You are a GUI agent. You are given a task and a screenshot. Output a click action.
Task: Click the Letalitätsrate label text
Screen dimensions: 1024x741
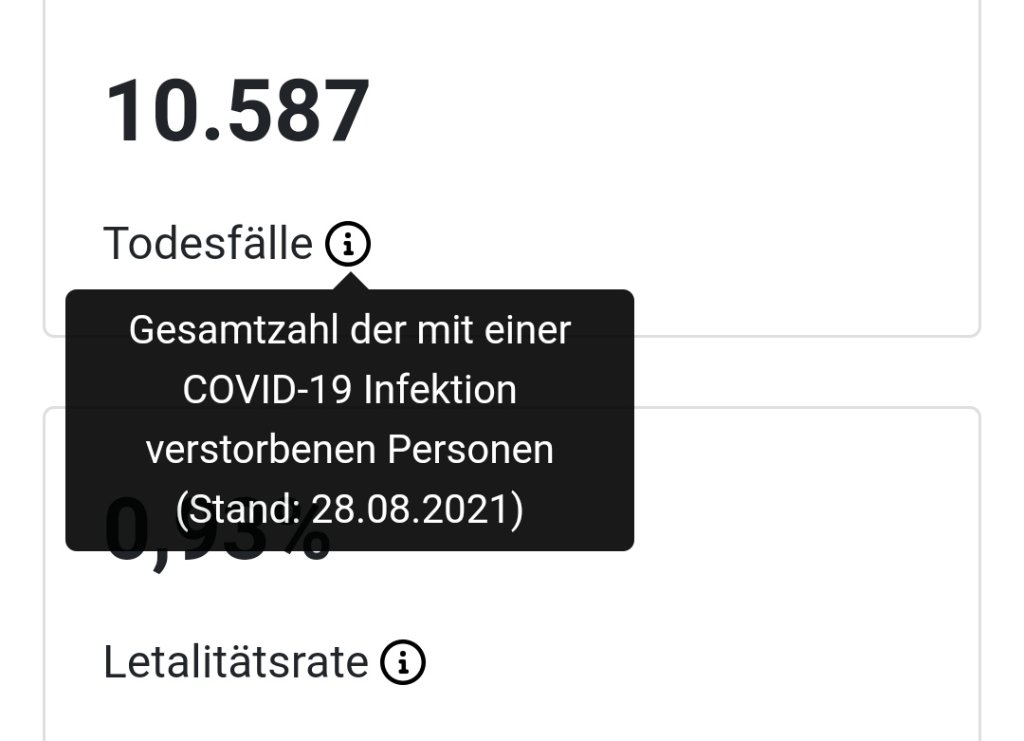[x=236, y=662]
